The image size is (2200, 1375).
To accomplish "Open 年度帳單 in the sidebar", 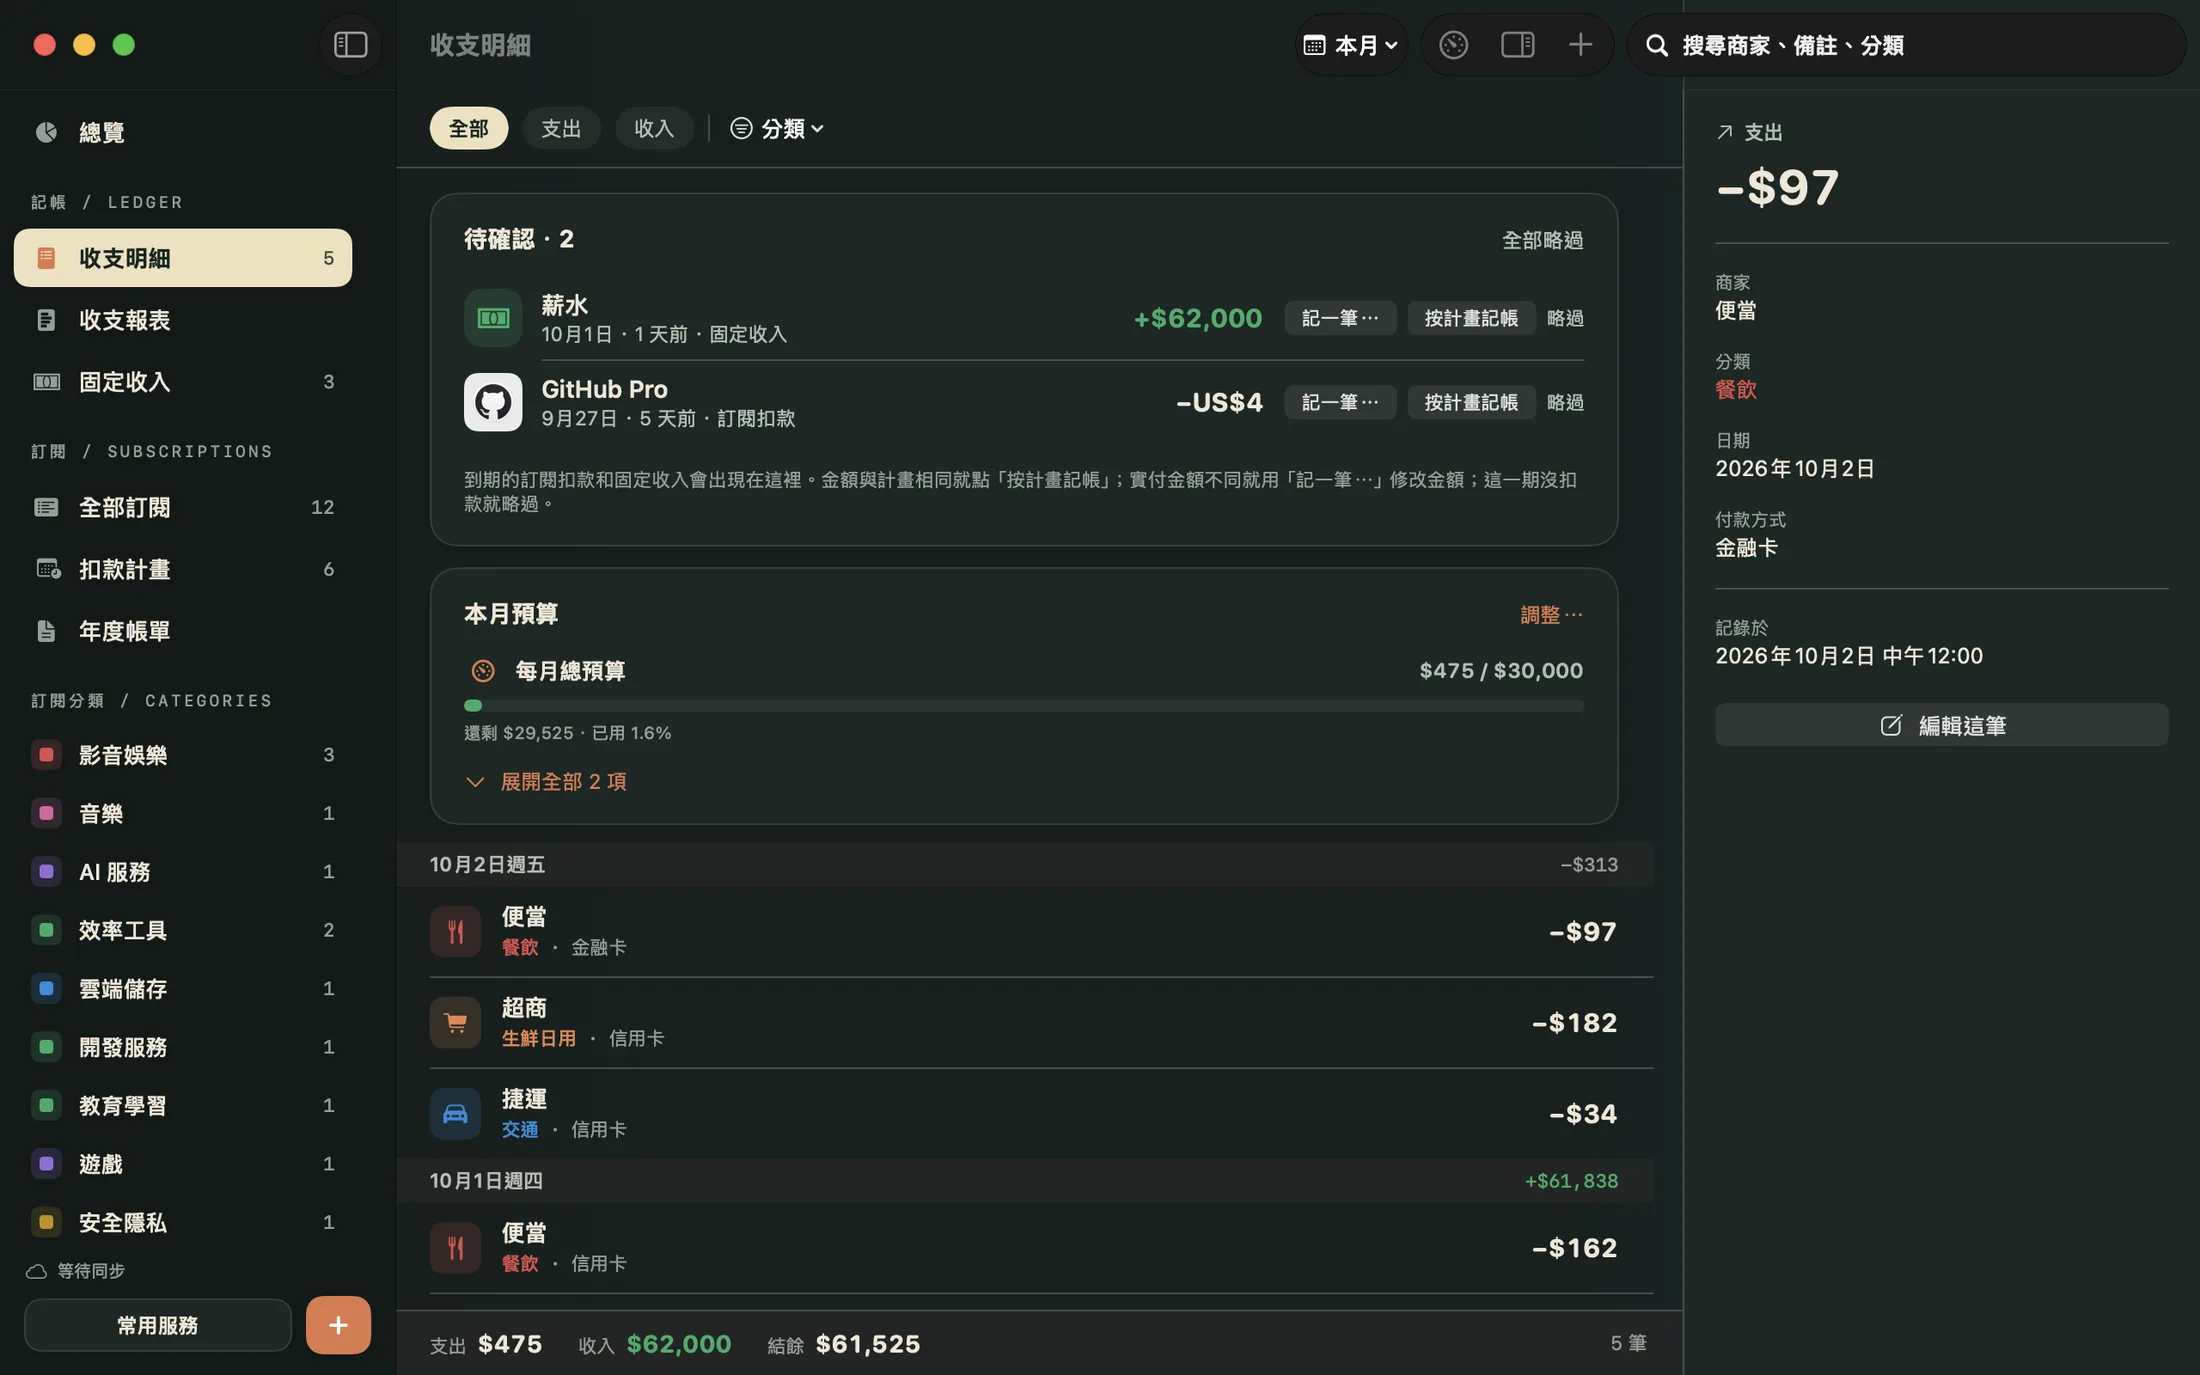I will click(x=183, y=631).
